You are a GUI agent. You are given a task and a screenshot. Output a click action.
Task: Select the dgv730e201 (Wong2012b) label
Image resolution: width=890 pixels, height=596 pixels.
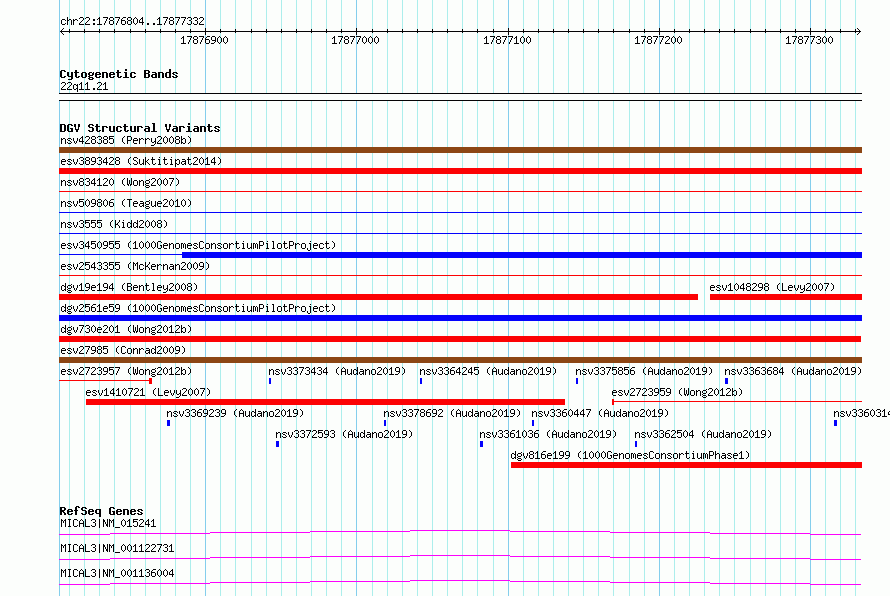(x=126, y=329)
